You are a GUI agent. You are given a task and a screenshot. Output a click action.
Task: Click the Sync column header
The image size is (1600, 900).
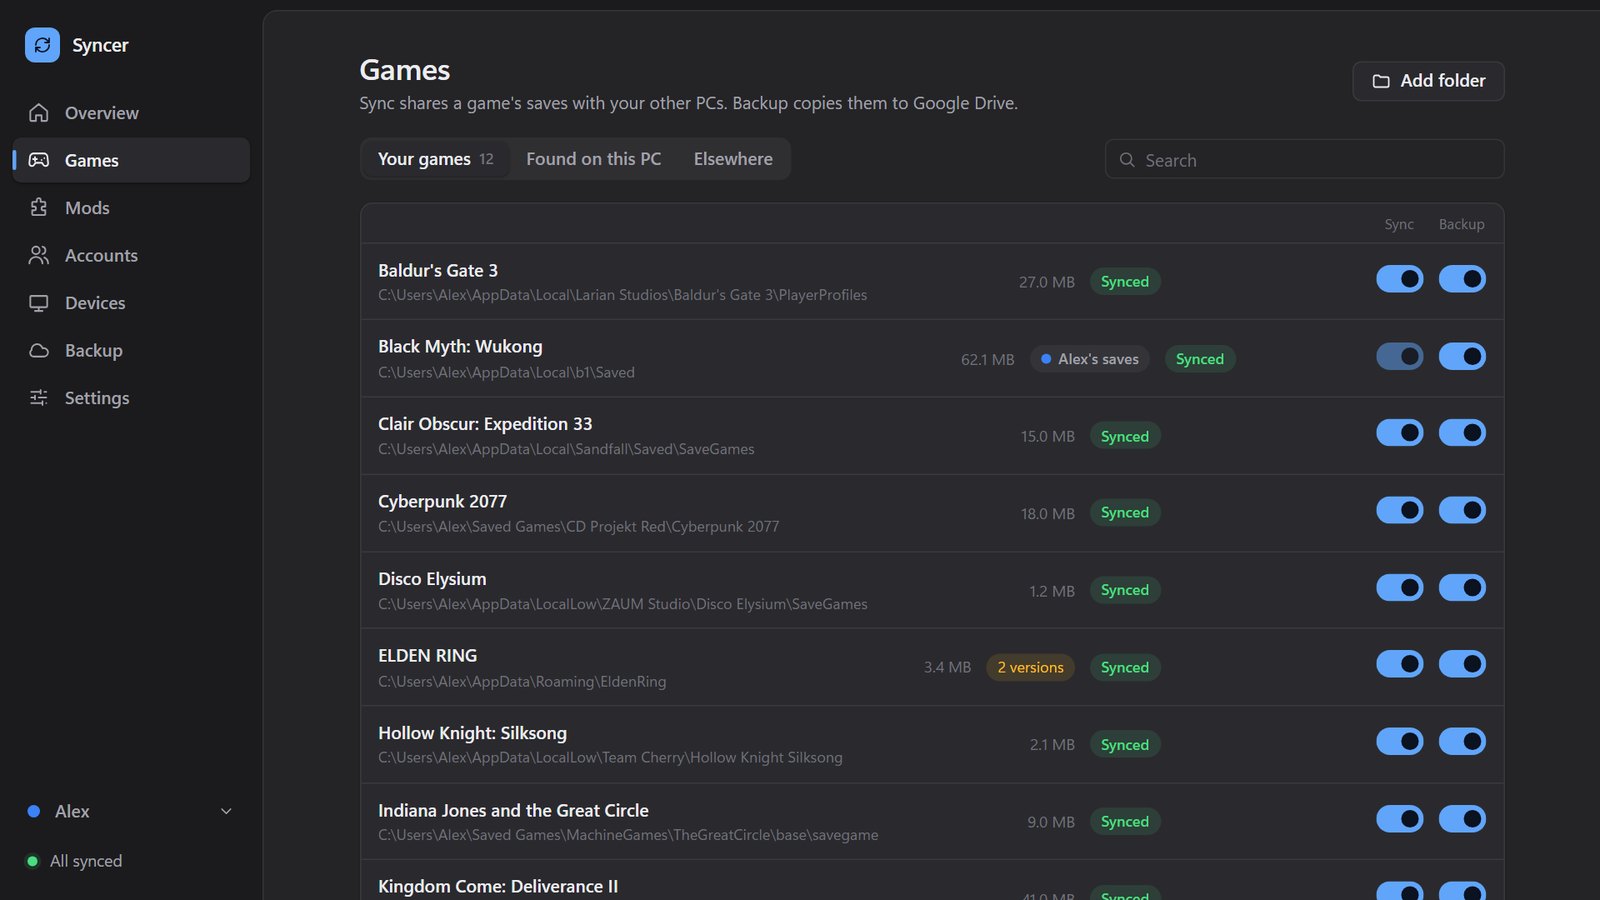(x=1399, y=224)
